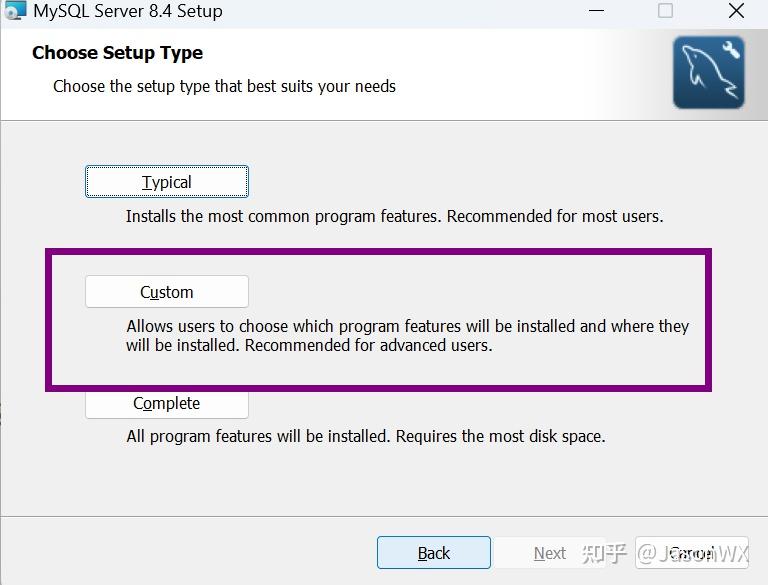Click the 知乎 watermark logo
Viewport: 768px width, 585px height.
[604, 553]
